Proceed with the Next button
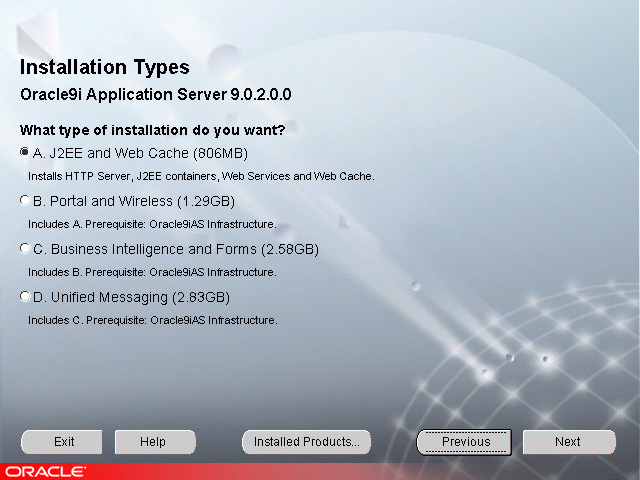 (569, 442)
